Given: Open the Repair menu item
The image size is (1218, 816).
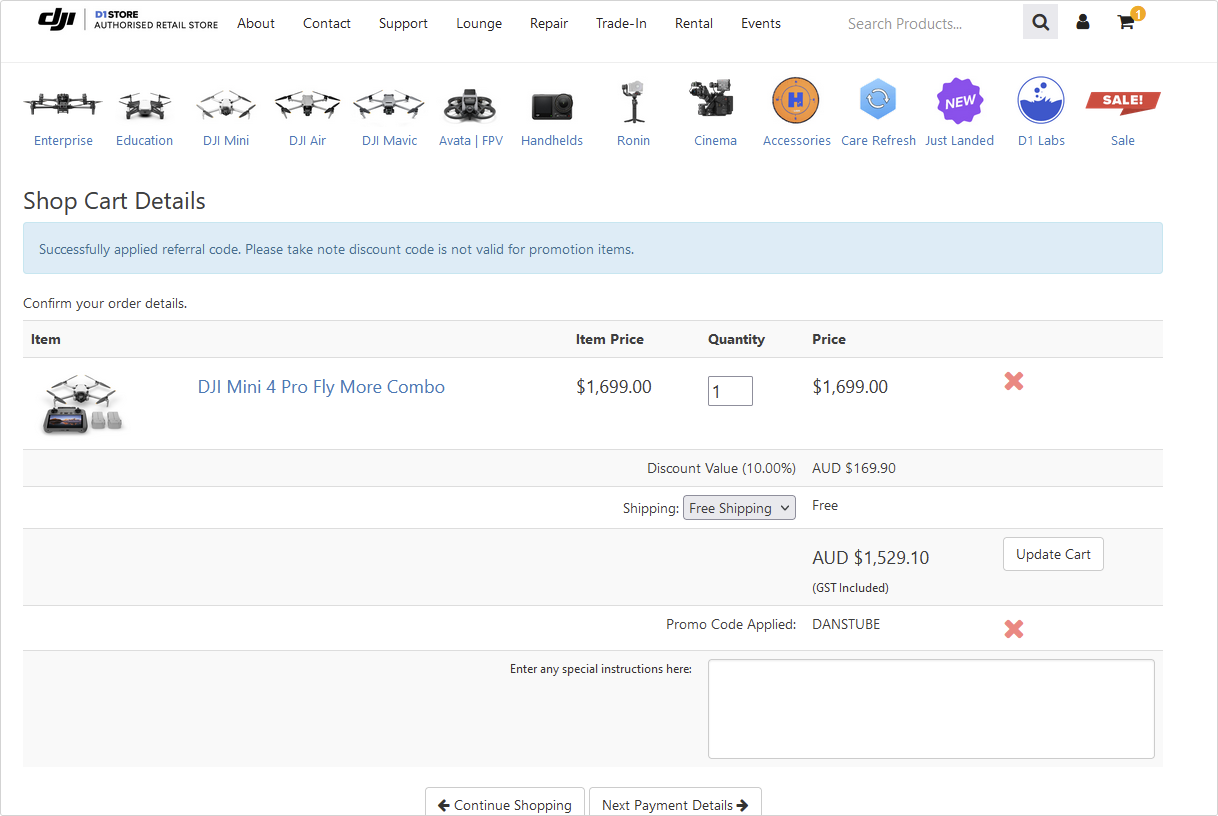Looking at the screenshot, I should [x=549, y=23].
